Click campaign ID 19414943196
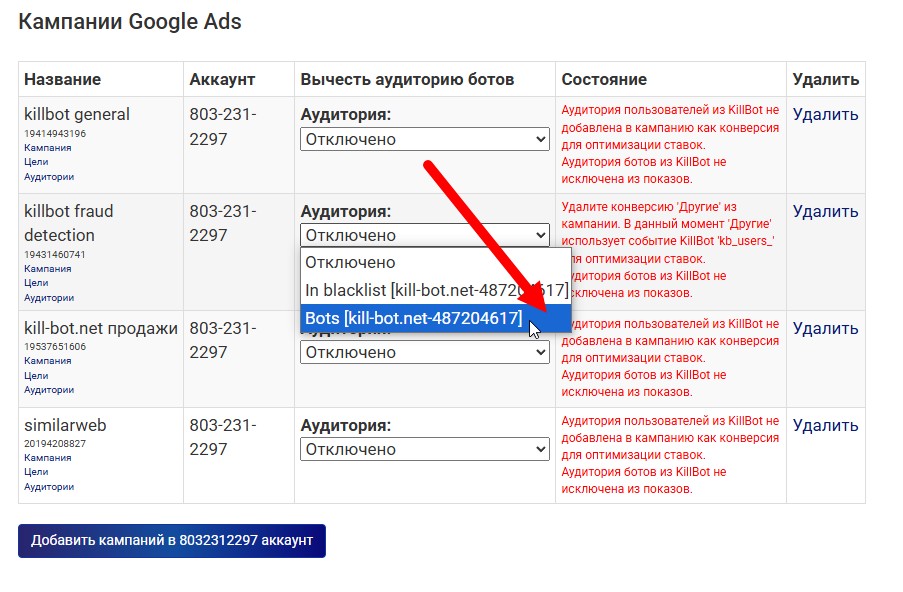This screenshot has width=903, height=592. coord(55,134)
